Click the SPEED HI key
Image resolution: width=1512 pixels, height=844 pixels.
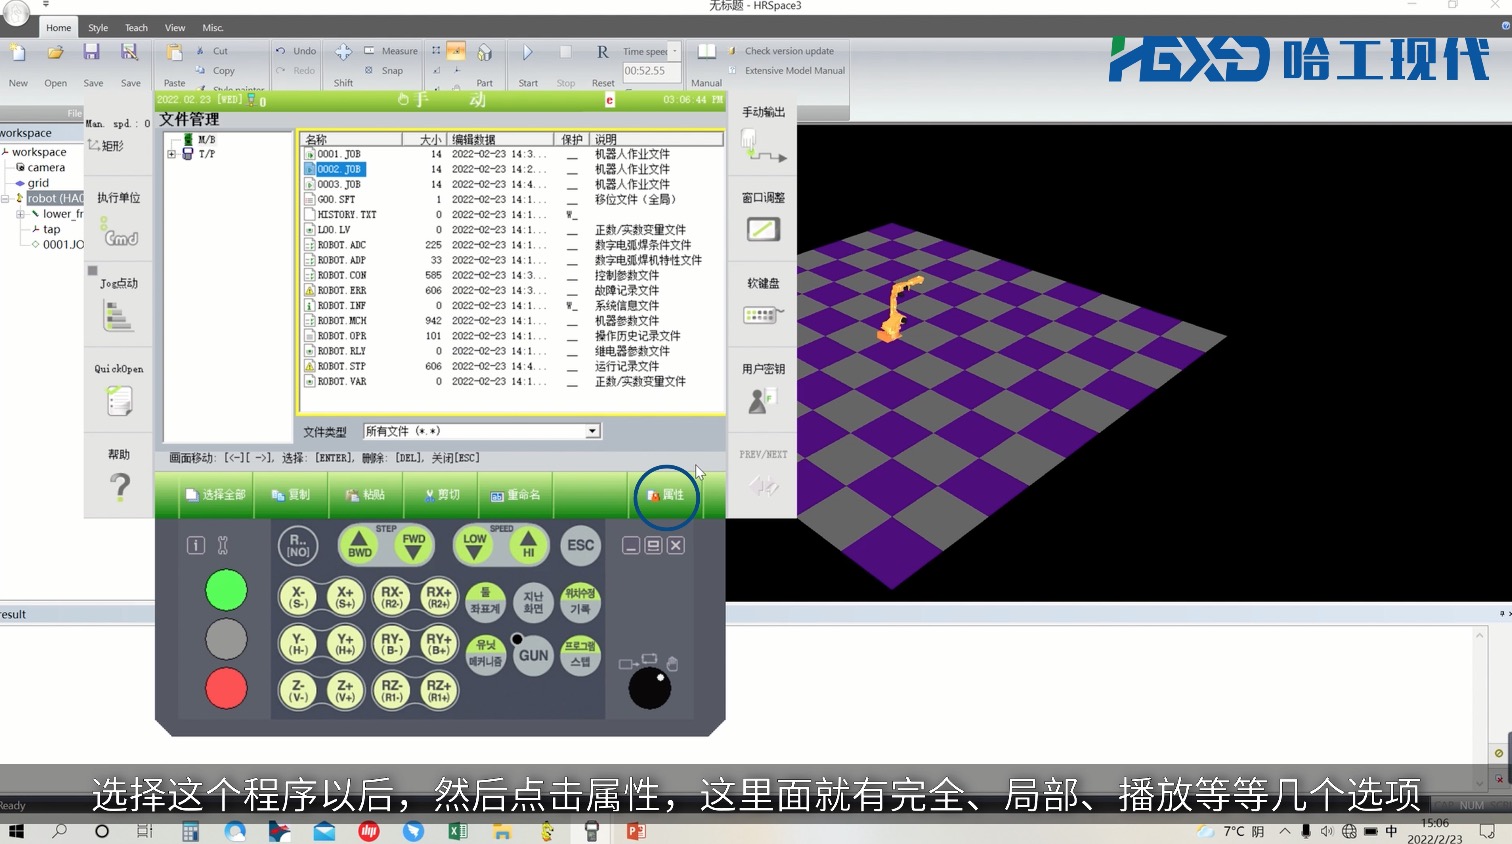[529, 545]
